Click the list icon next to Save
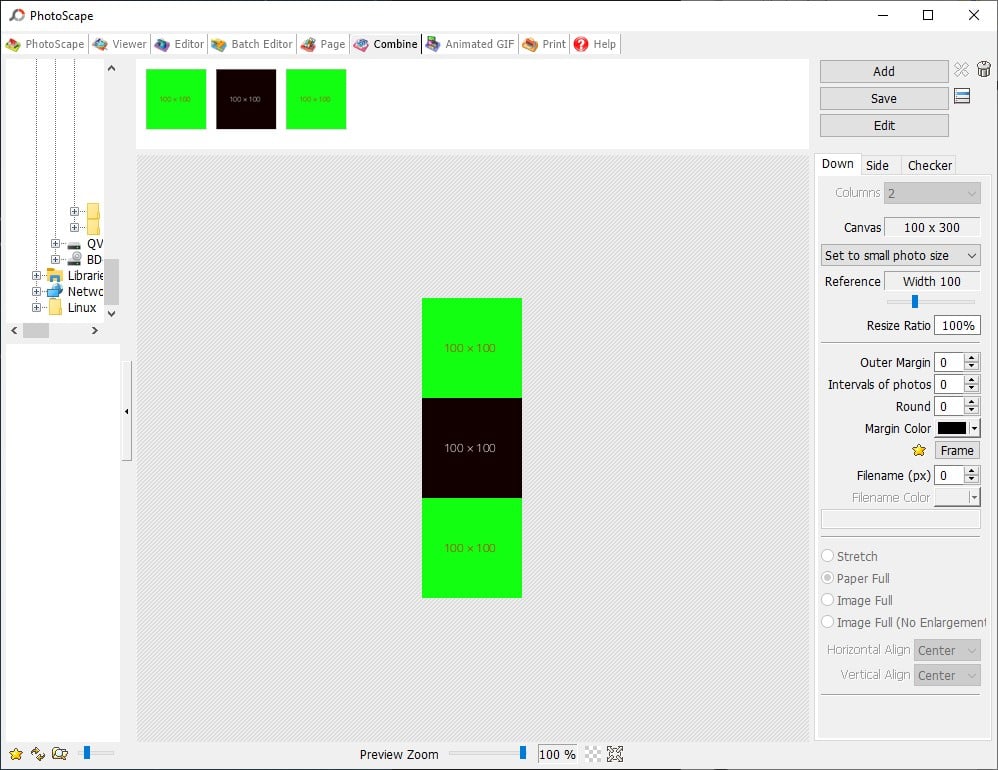The image size is (998, 770). (962, 97)
